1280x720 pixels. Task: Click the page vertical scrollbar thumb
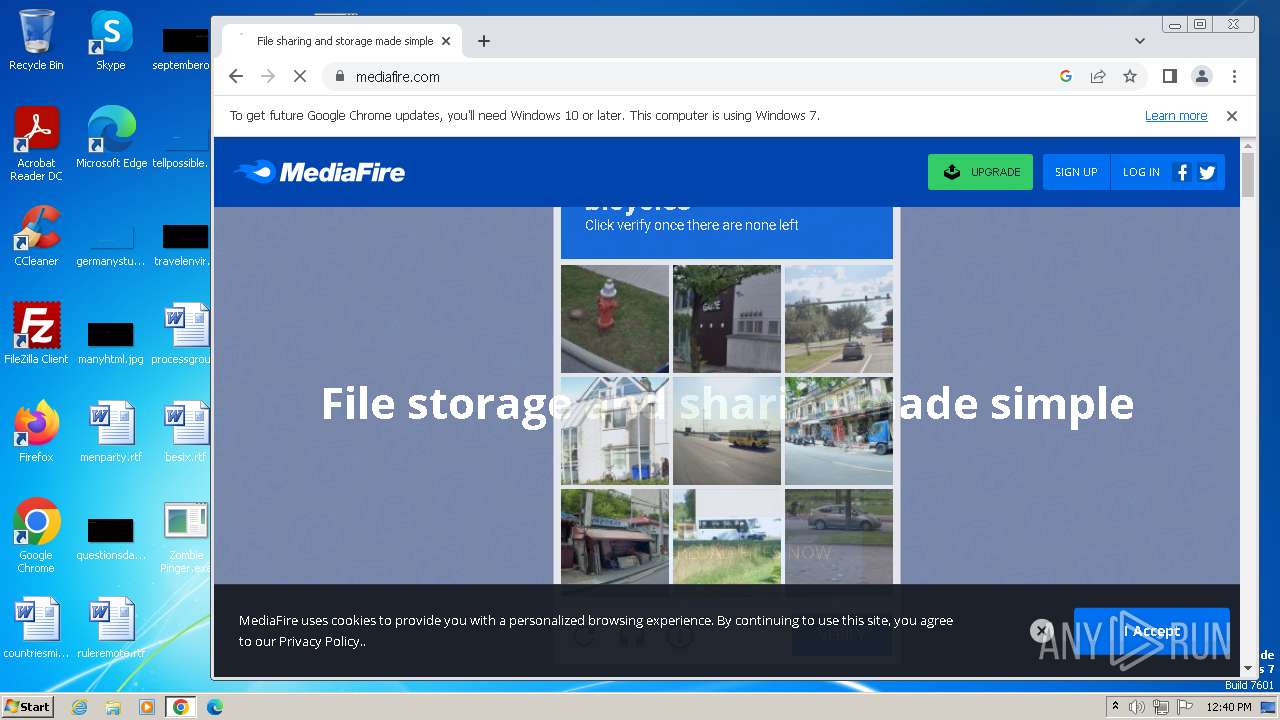tap(1248, 175)
